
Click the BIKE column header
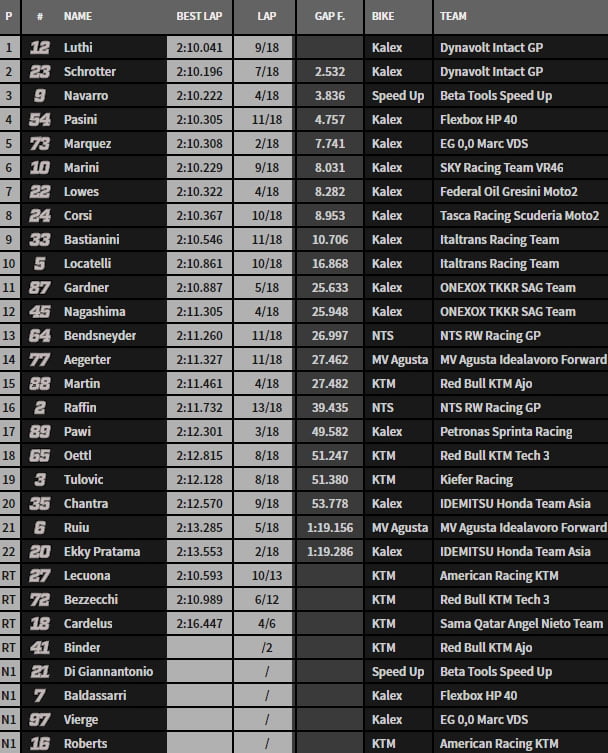pos(384,17)
